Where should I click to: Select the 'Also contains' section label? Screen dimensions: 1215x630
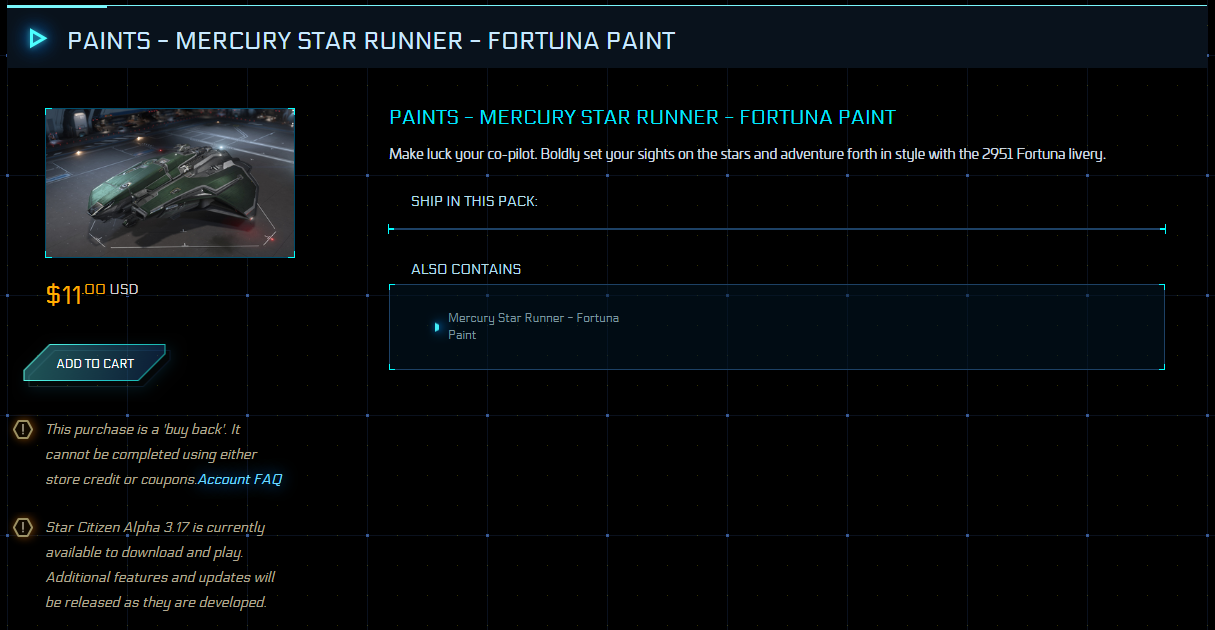click(x=466, y=269)
